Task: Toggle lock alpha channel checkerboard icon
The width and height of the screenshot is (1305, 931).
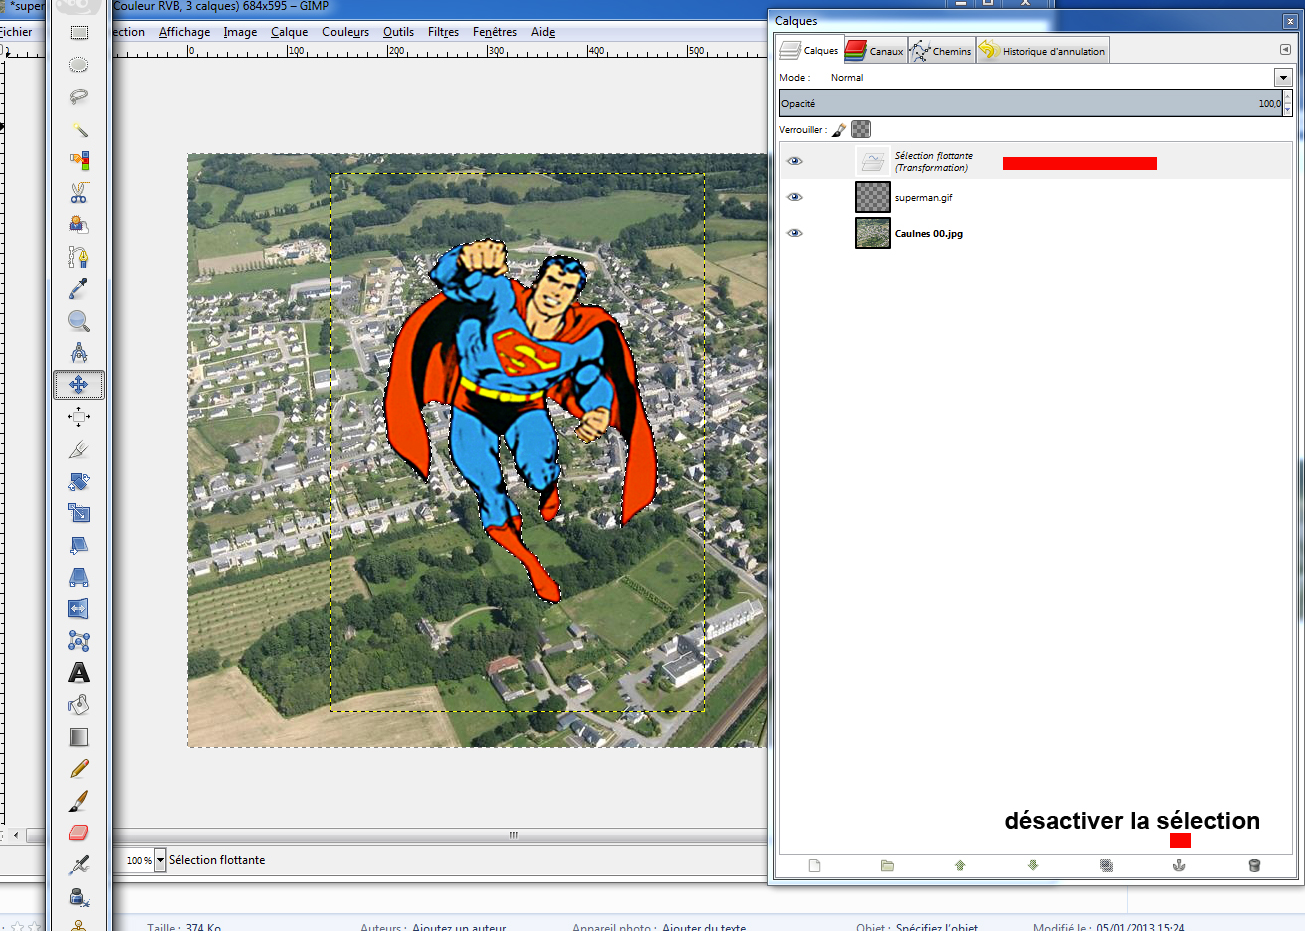Action: (x=861, y=129)
